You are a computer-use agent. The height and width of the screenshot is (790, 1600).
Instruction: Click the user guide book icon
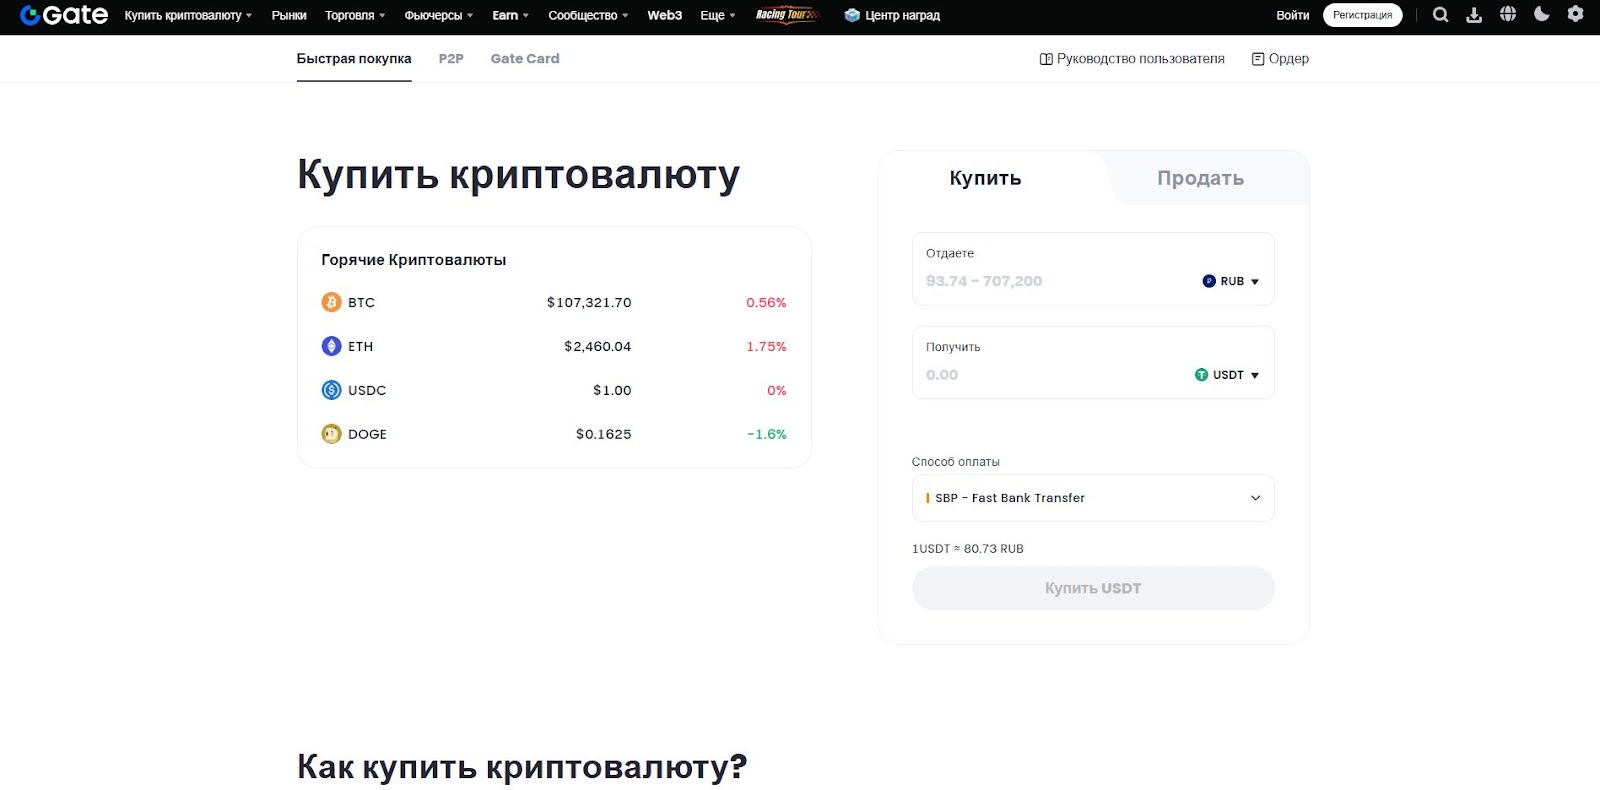pos(1046,59)
